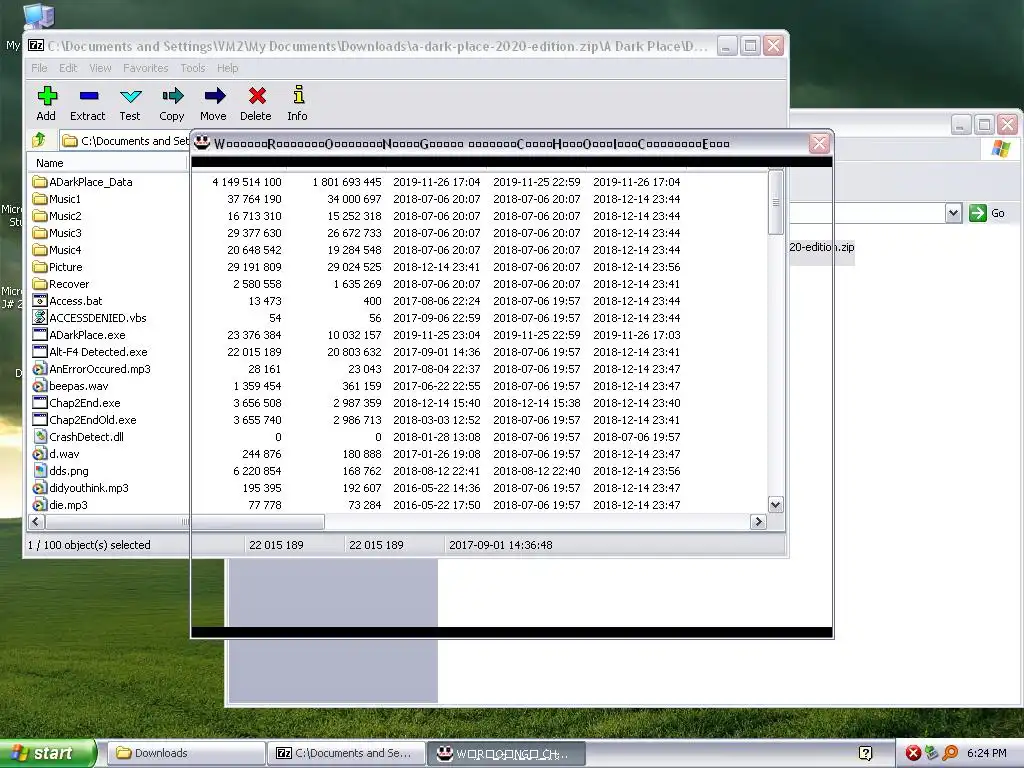This screenshot has height=768, width=1024.
Task: Select the dds.png image icon
Action: [x=40, y=470]
